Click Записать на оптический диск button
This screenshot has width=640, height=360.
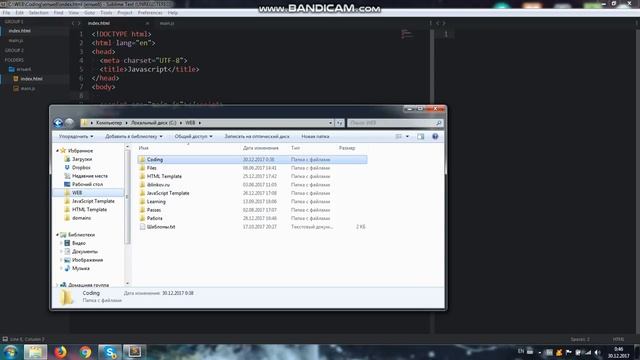tap(257, 136)
